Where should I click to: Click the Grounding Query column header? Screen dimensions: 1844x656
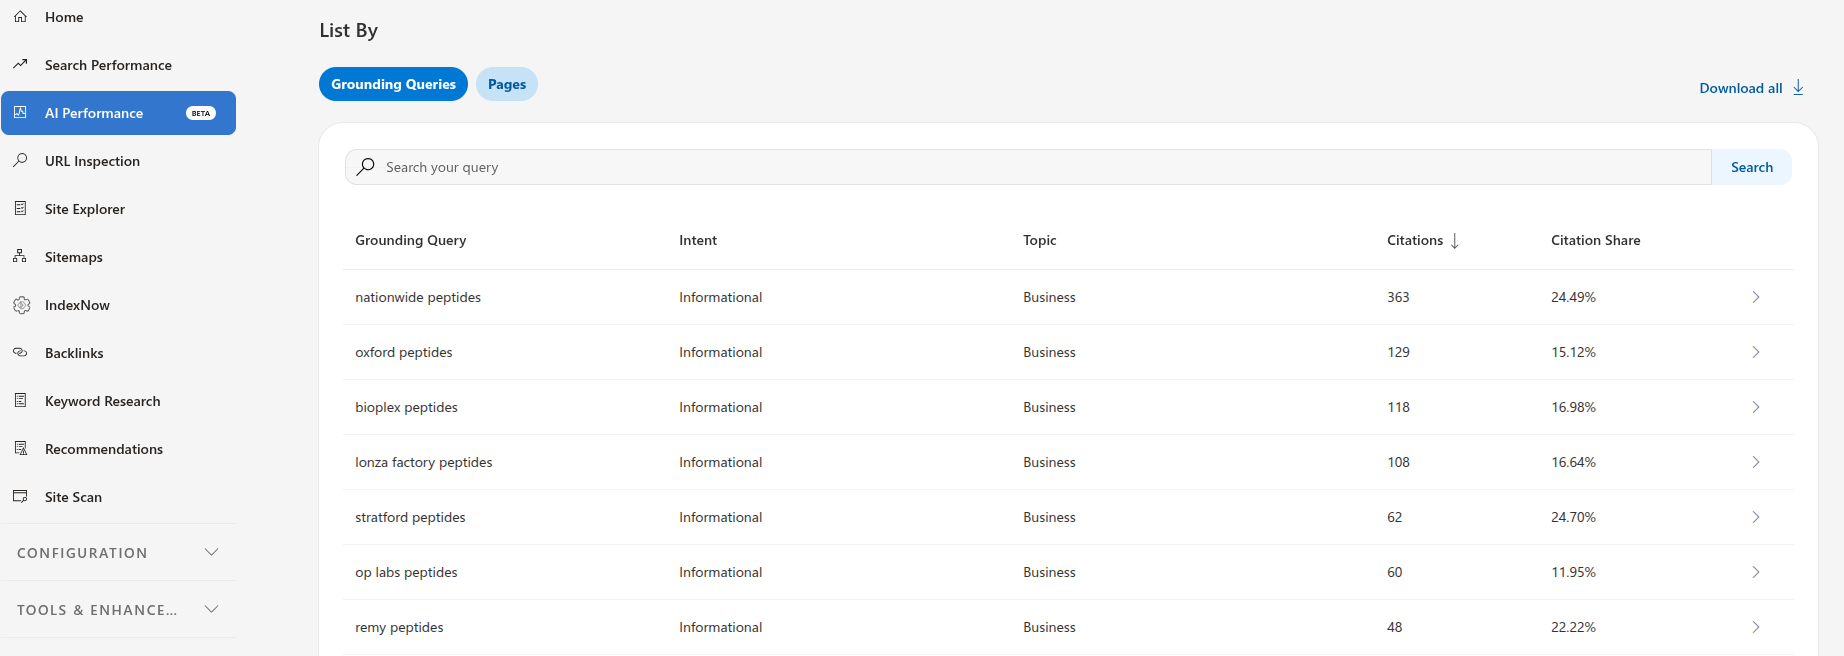[x=410, y=240]
